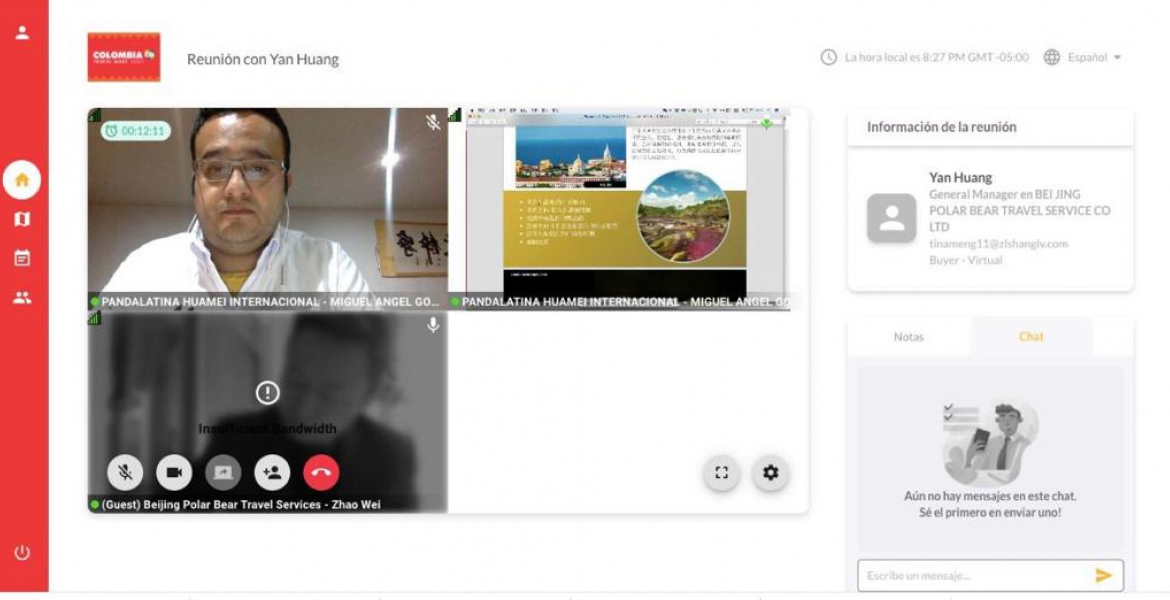Open call settings gear button
Screen dimensions: 1170x600
771,472
